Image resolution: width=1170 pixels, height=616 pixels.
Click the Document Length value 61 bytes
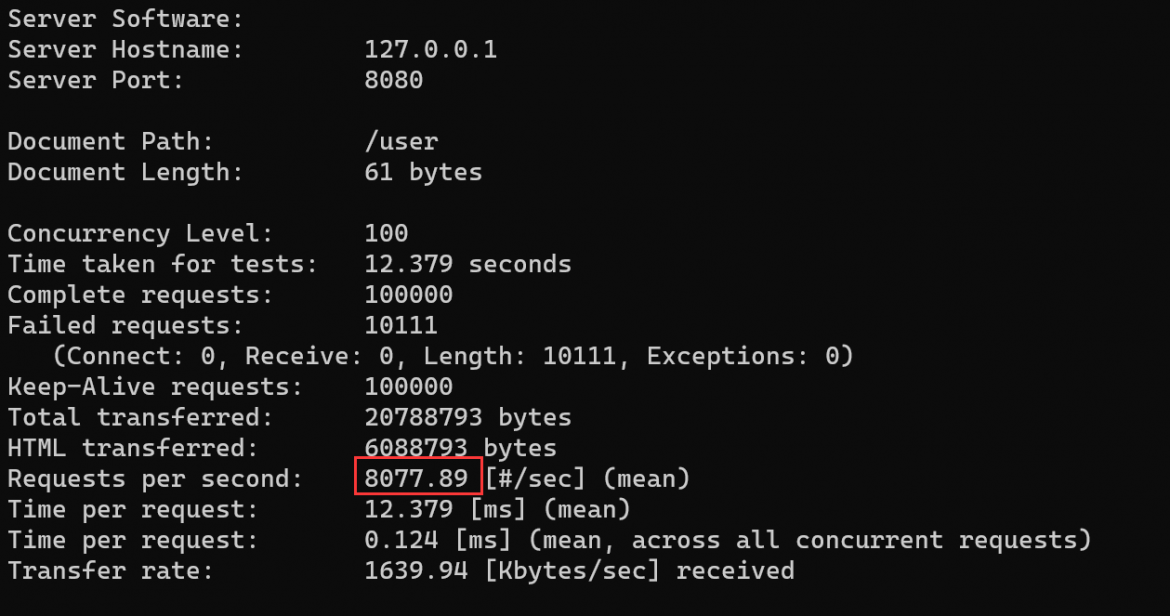pos(423,172)
